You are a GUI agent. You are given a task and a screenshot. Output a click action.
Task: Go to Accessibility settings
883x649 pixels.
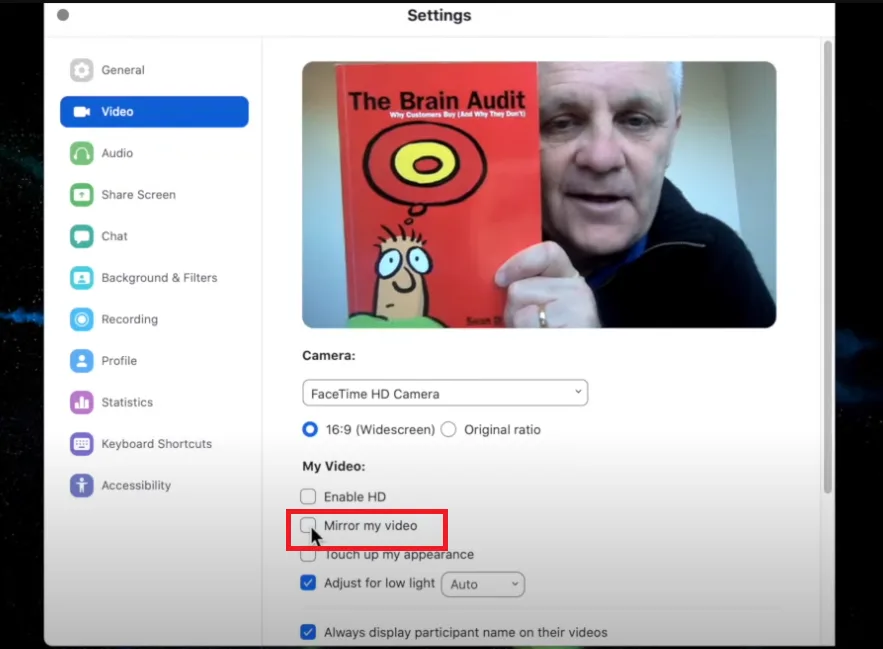point(136,485)
